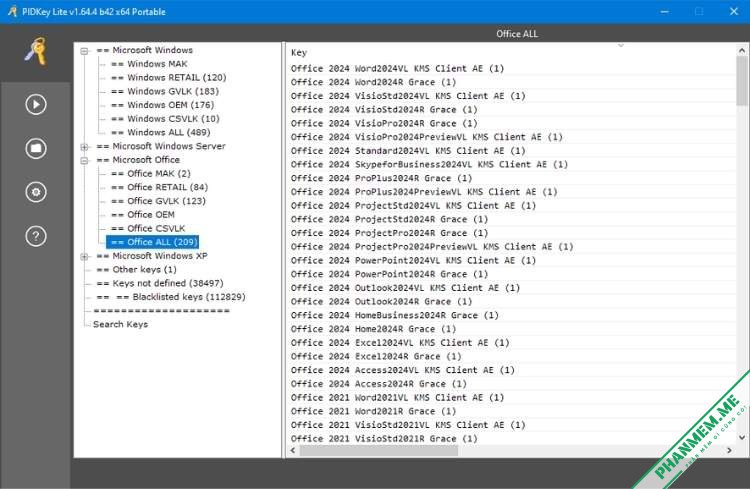Select Office MAK (2) tree item
750x489 pixels.
point(151,174)
